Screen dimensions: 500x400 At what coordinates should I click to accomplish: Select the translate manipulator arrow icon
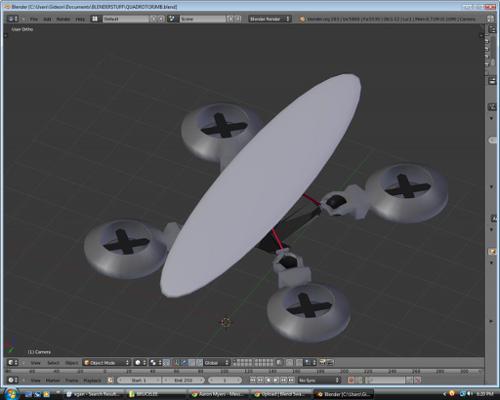point(185,363)
